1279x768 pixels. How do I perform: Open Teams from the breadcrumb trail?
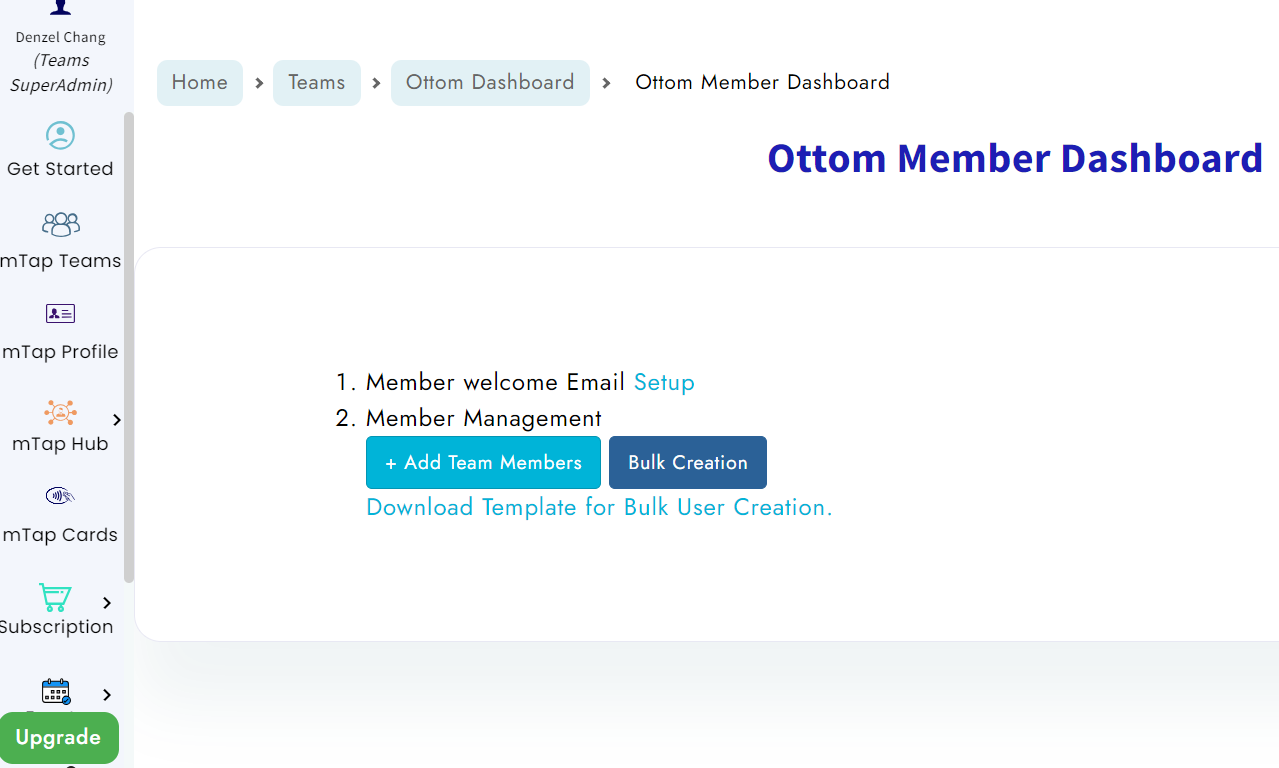point(316,82)
